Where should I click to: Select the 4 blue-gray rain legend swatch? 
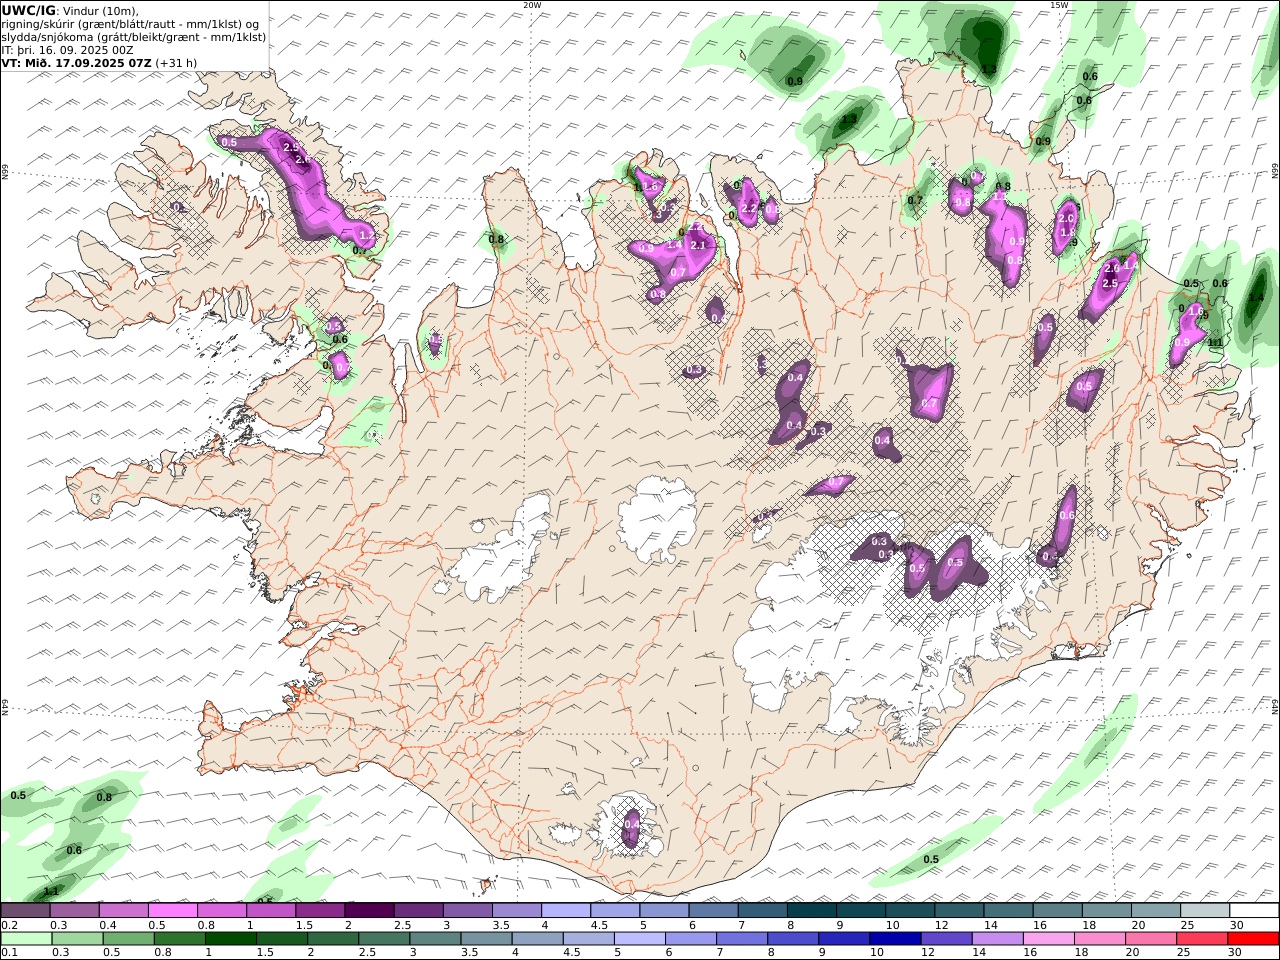pos(536,938)
